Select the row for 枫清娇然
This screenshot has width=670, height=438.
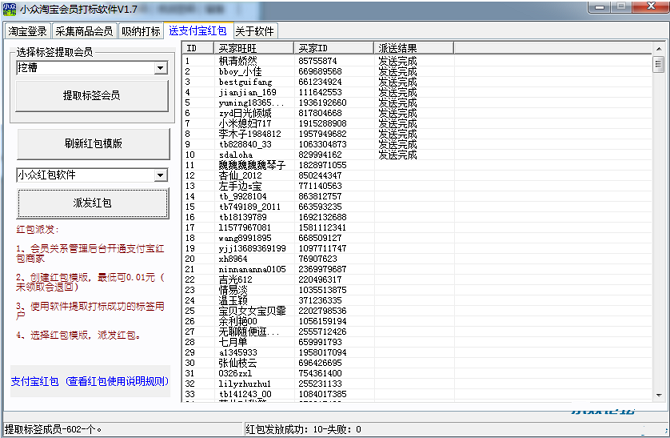coord(417,61)
